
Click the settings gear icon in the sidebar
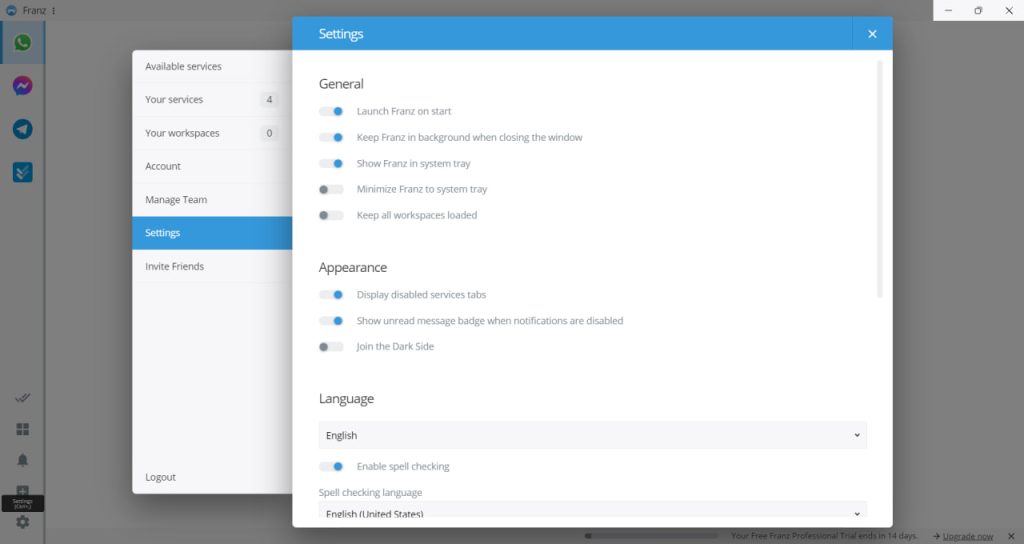22,522
